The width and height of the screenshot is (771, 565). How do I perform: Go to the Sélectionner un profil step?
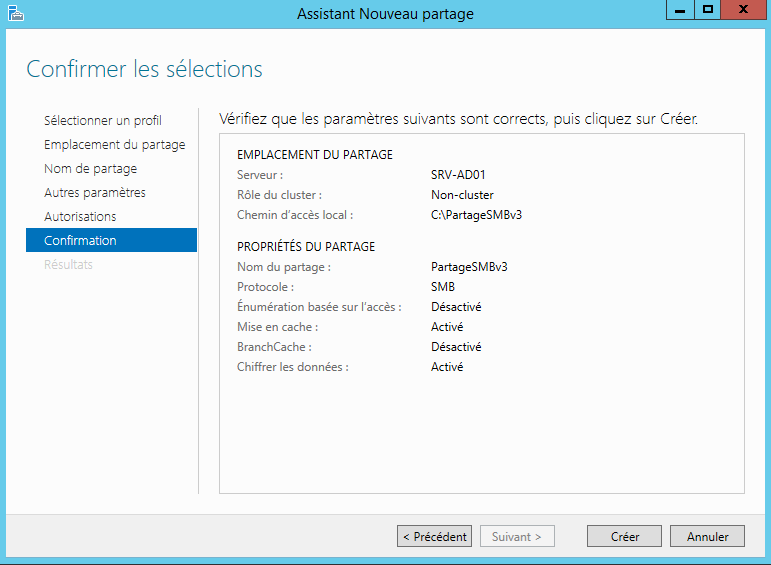pyautogui.click(x=102, y=121)
